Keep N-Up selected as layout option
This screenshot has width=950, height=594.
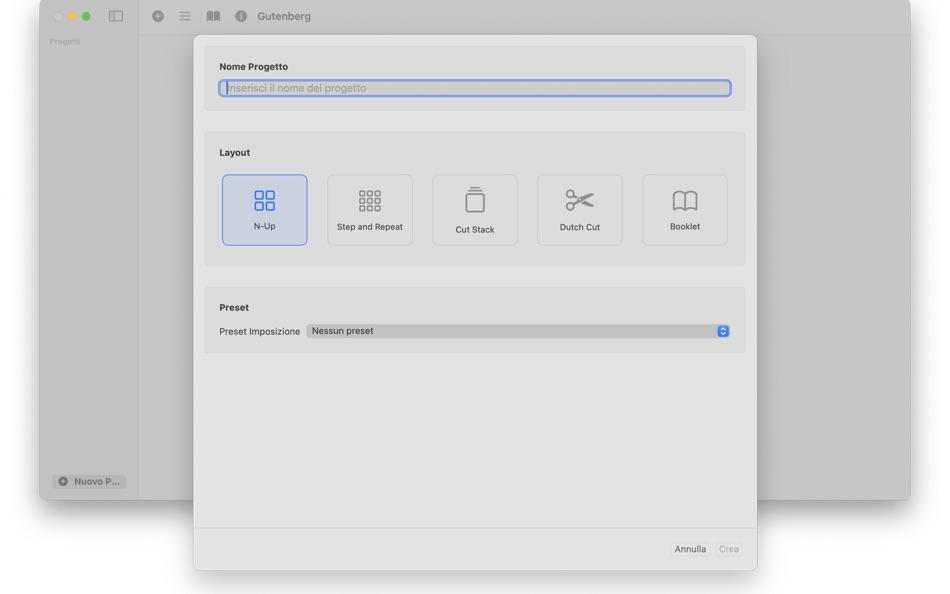264,209
